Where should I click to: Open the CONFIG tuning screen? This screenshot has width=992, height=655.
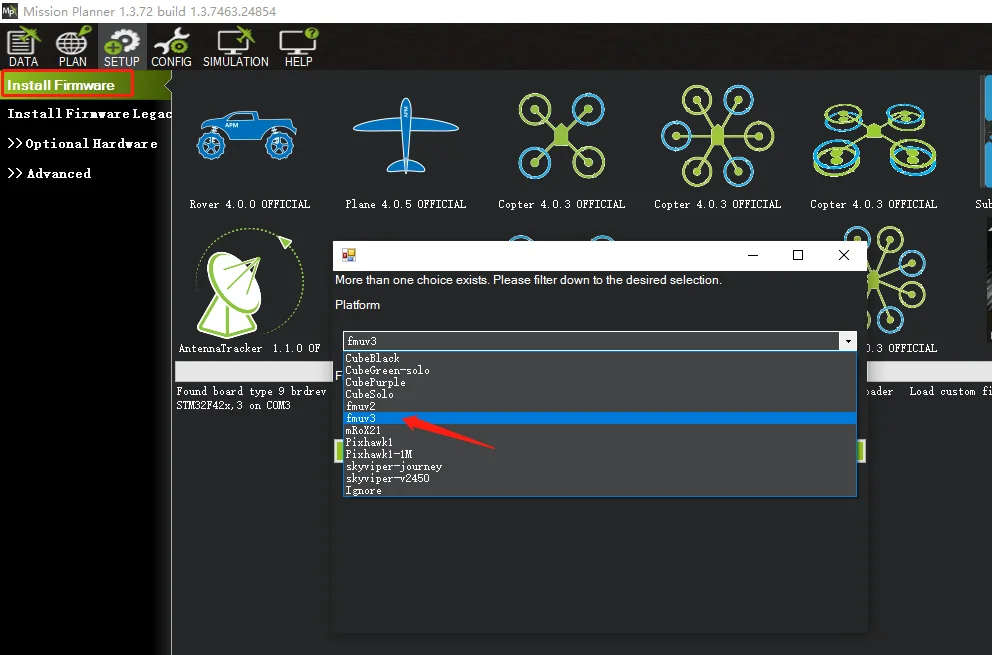coord(171,47)
